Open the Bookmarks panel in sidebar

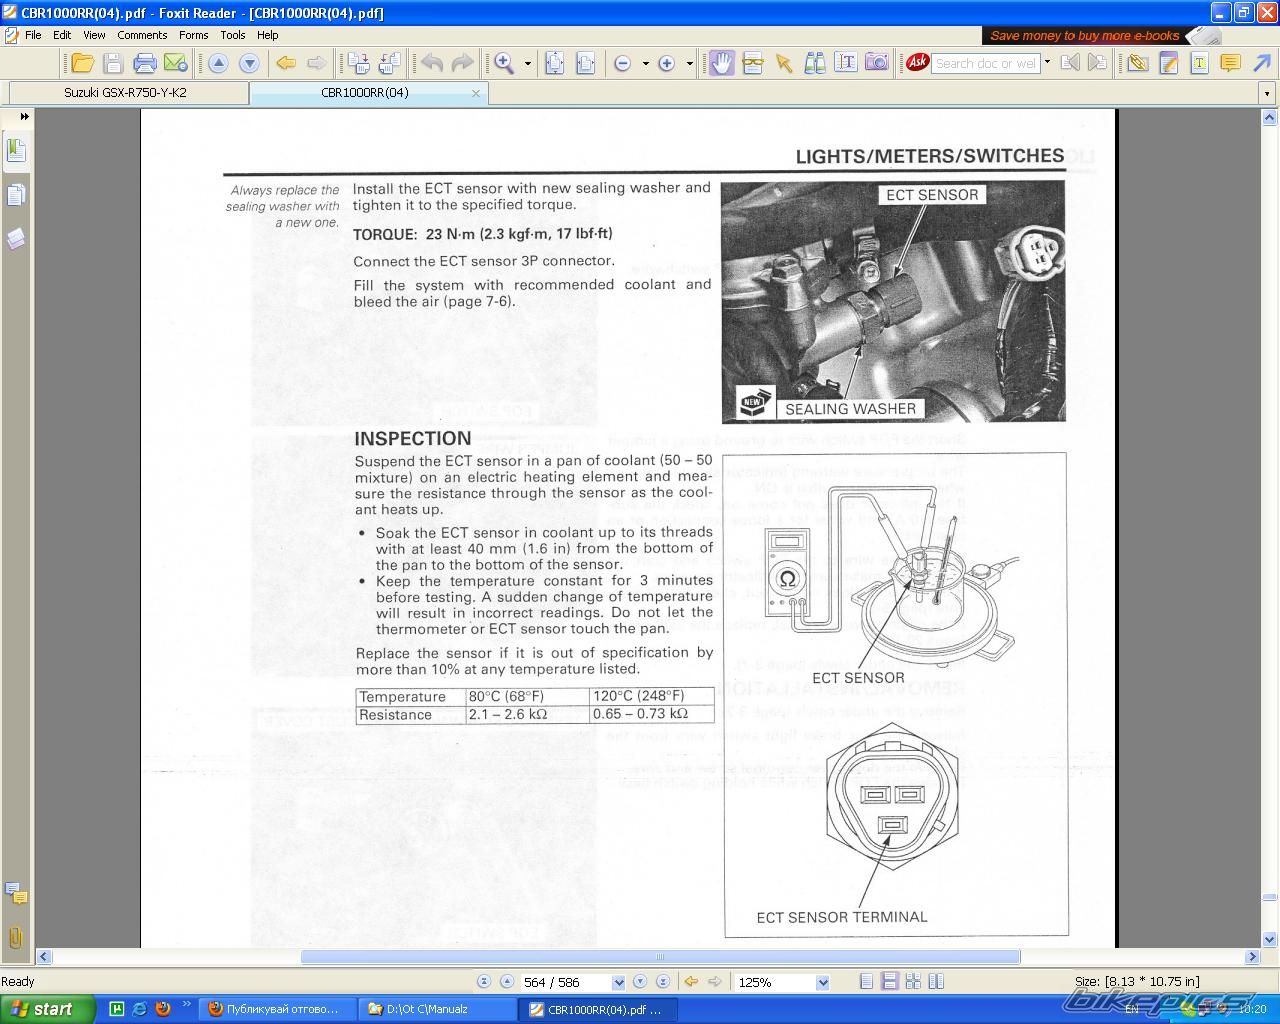[16, 151]
